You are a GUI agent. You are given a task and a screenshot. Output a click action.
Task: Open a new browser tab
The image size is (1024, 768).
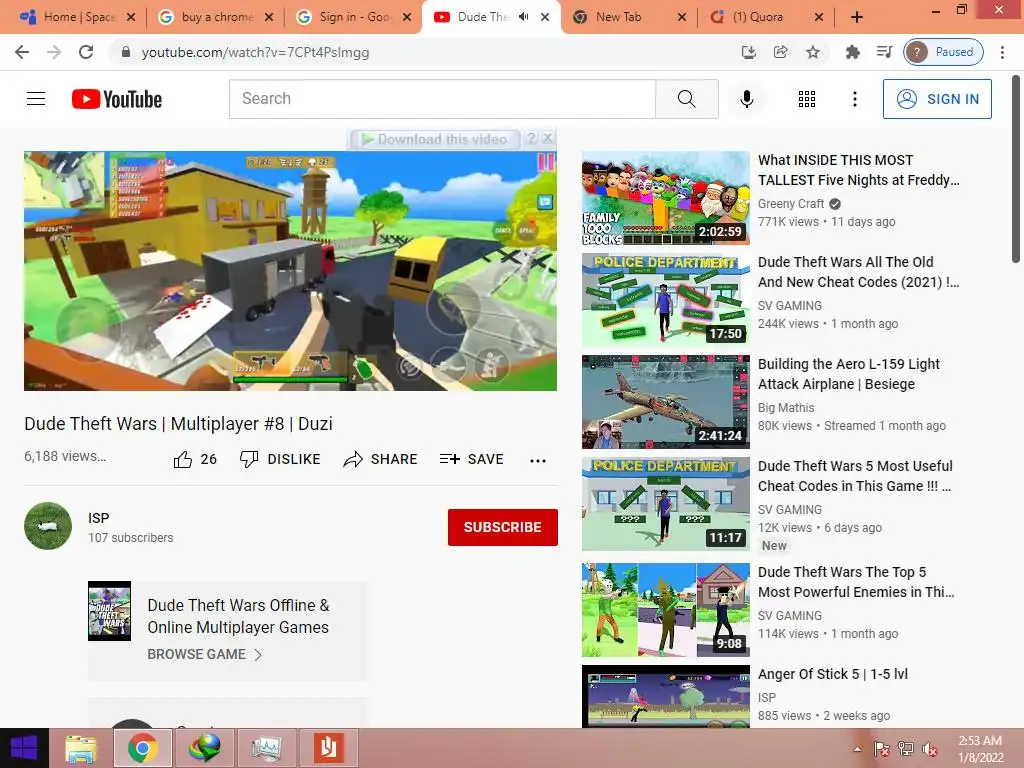(857, 17)
